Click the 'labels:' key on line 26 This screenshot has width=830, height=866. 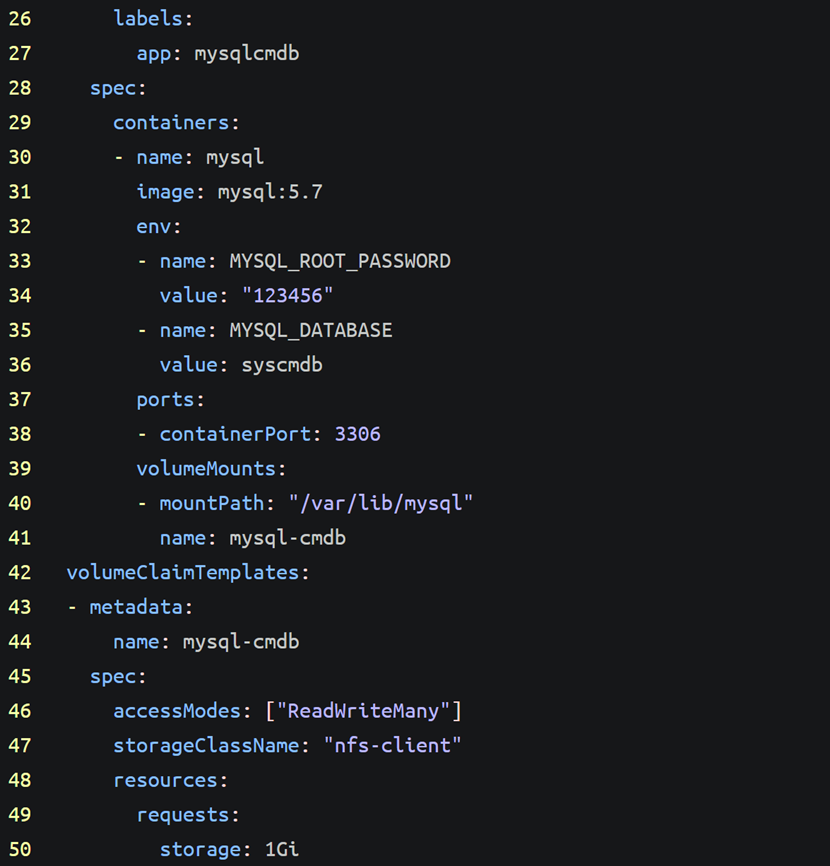153,19
